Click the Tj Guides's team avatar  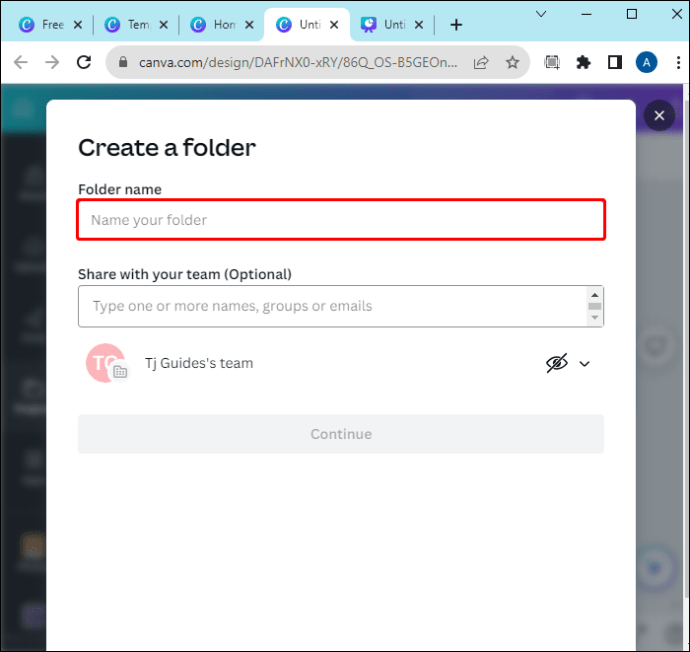106,363
